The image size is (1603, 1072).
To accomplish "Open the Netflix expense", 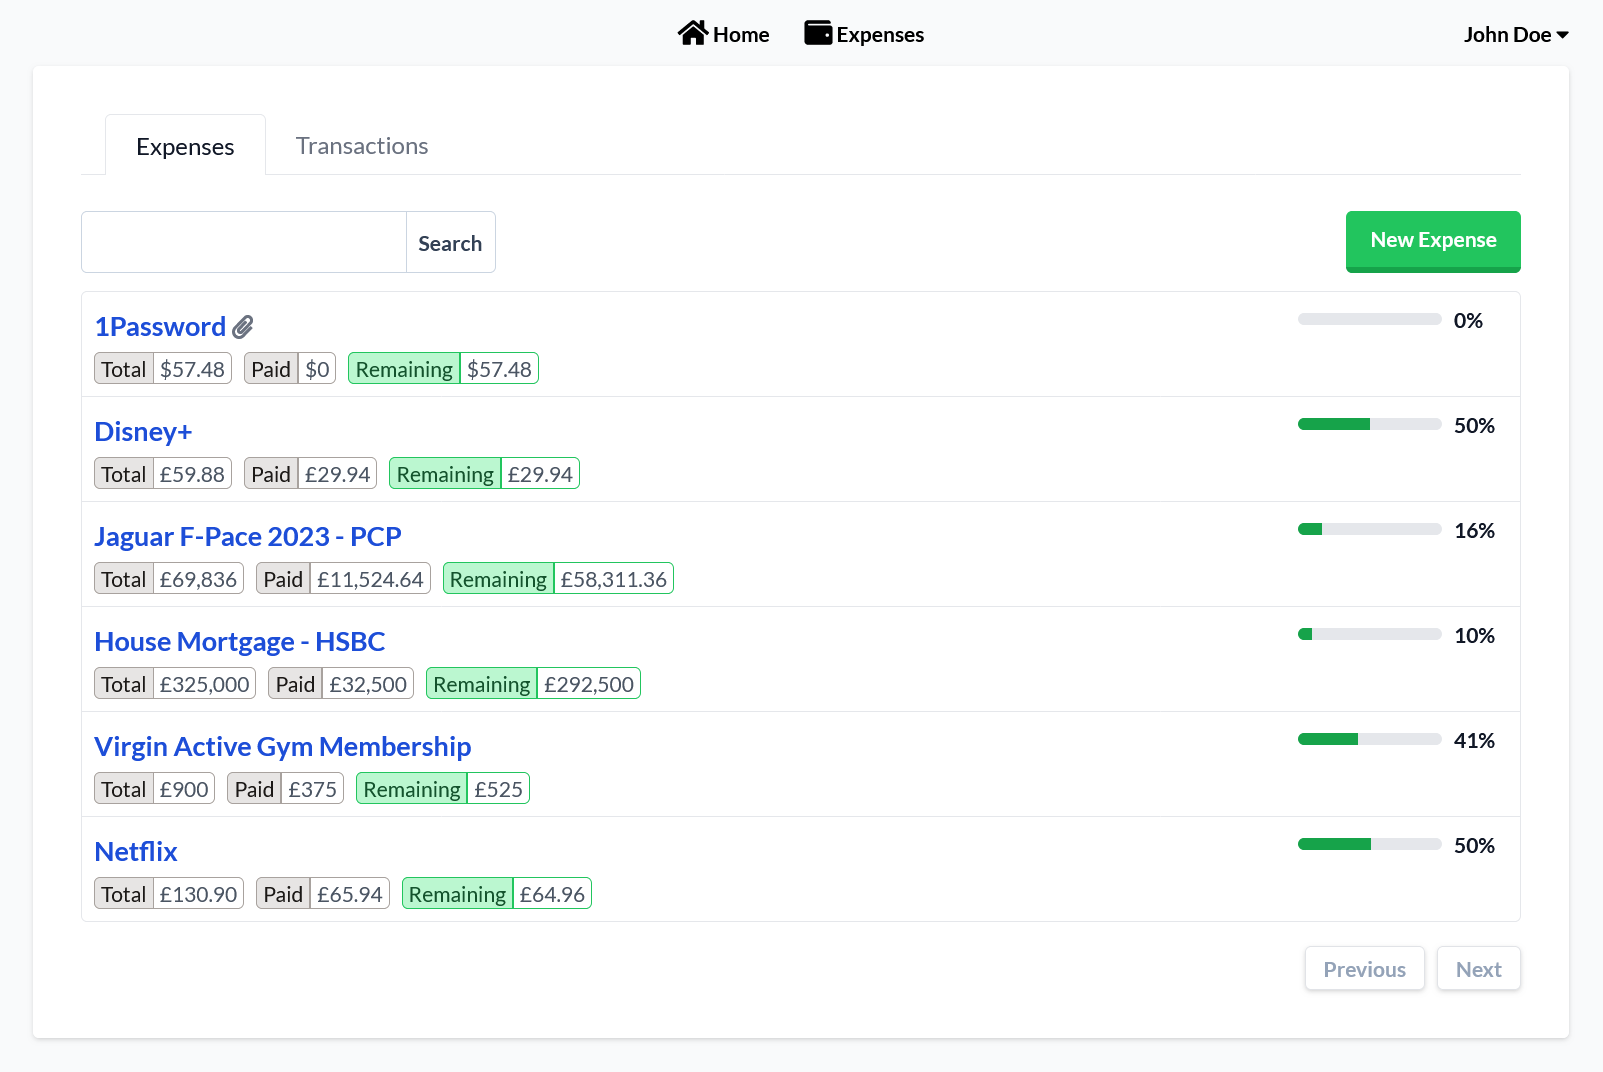I will 136,852.
